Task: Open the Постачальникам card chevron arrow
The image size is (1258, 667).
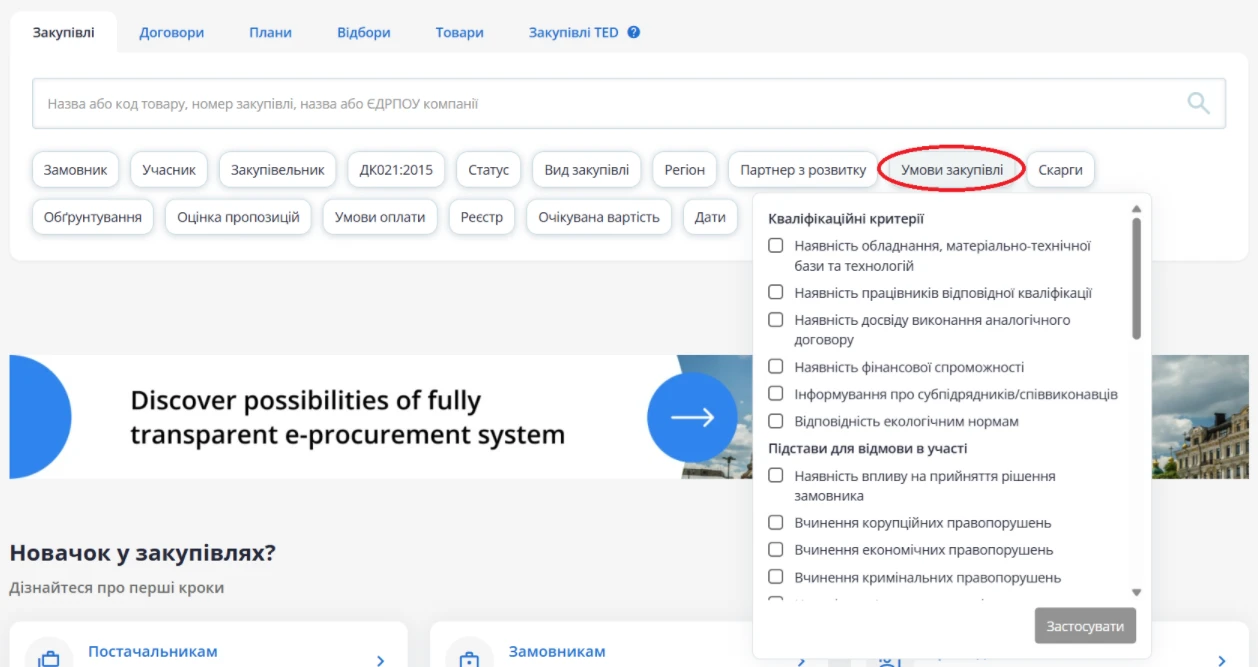Action: point(380,660)
